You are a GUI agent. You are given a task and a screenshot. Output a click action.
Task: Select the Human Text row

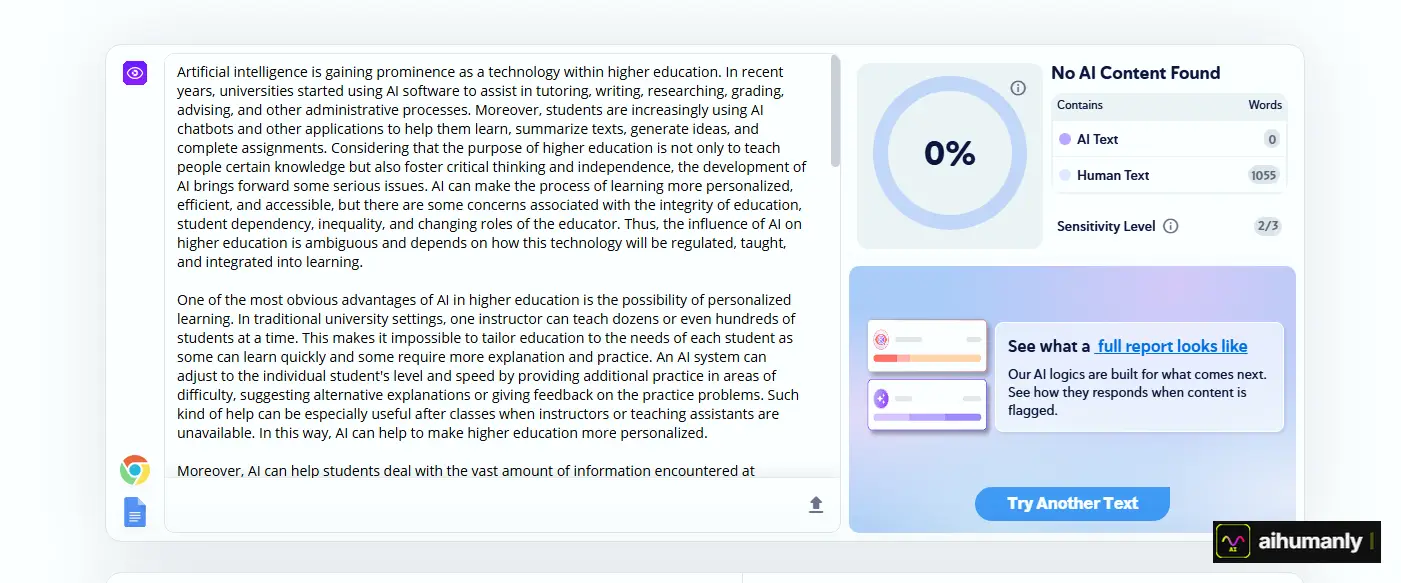click(1169, 175)
